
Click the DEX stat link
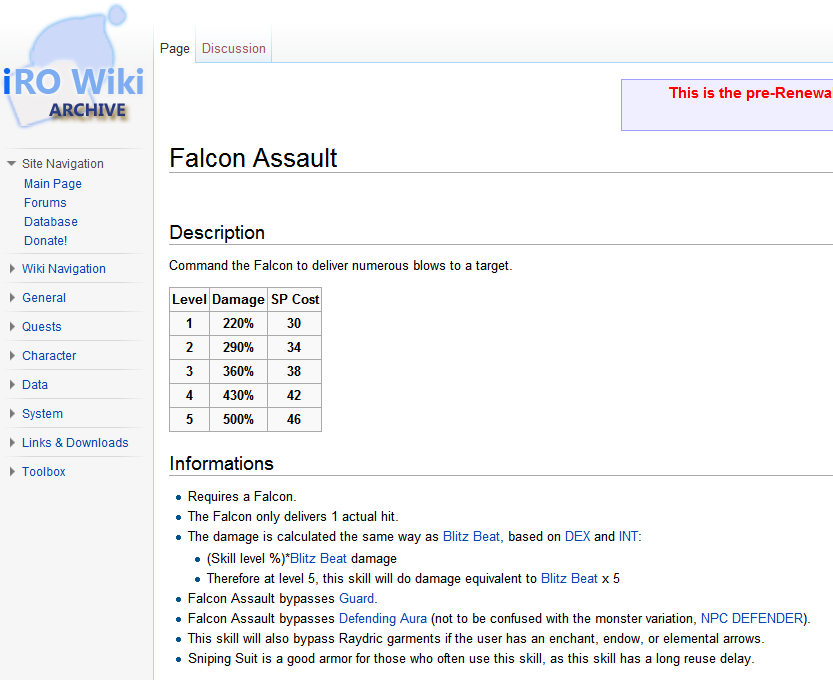click(x=577, y=537)
